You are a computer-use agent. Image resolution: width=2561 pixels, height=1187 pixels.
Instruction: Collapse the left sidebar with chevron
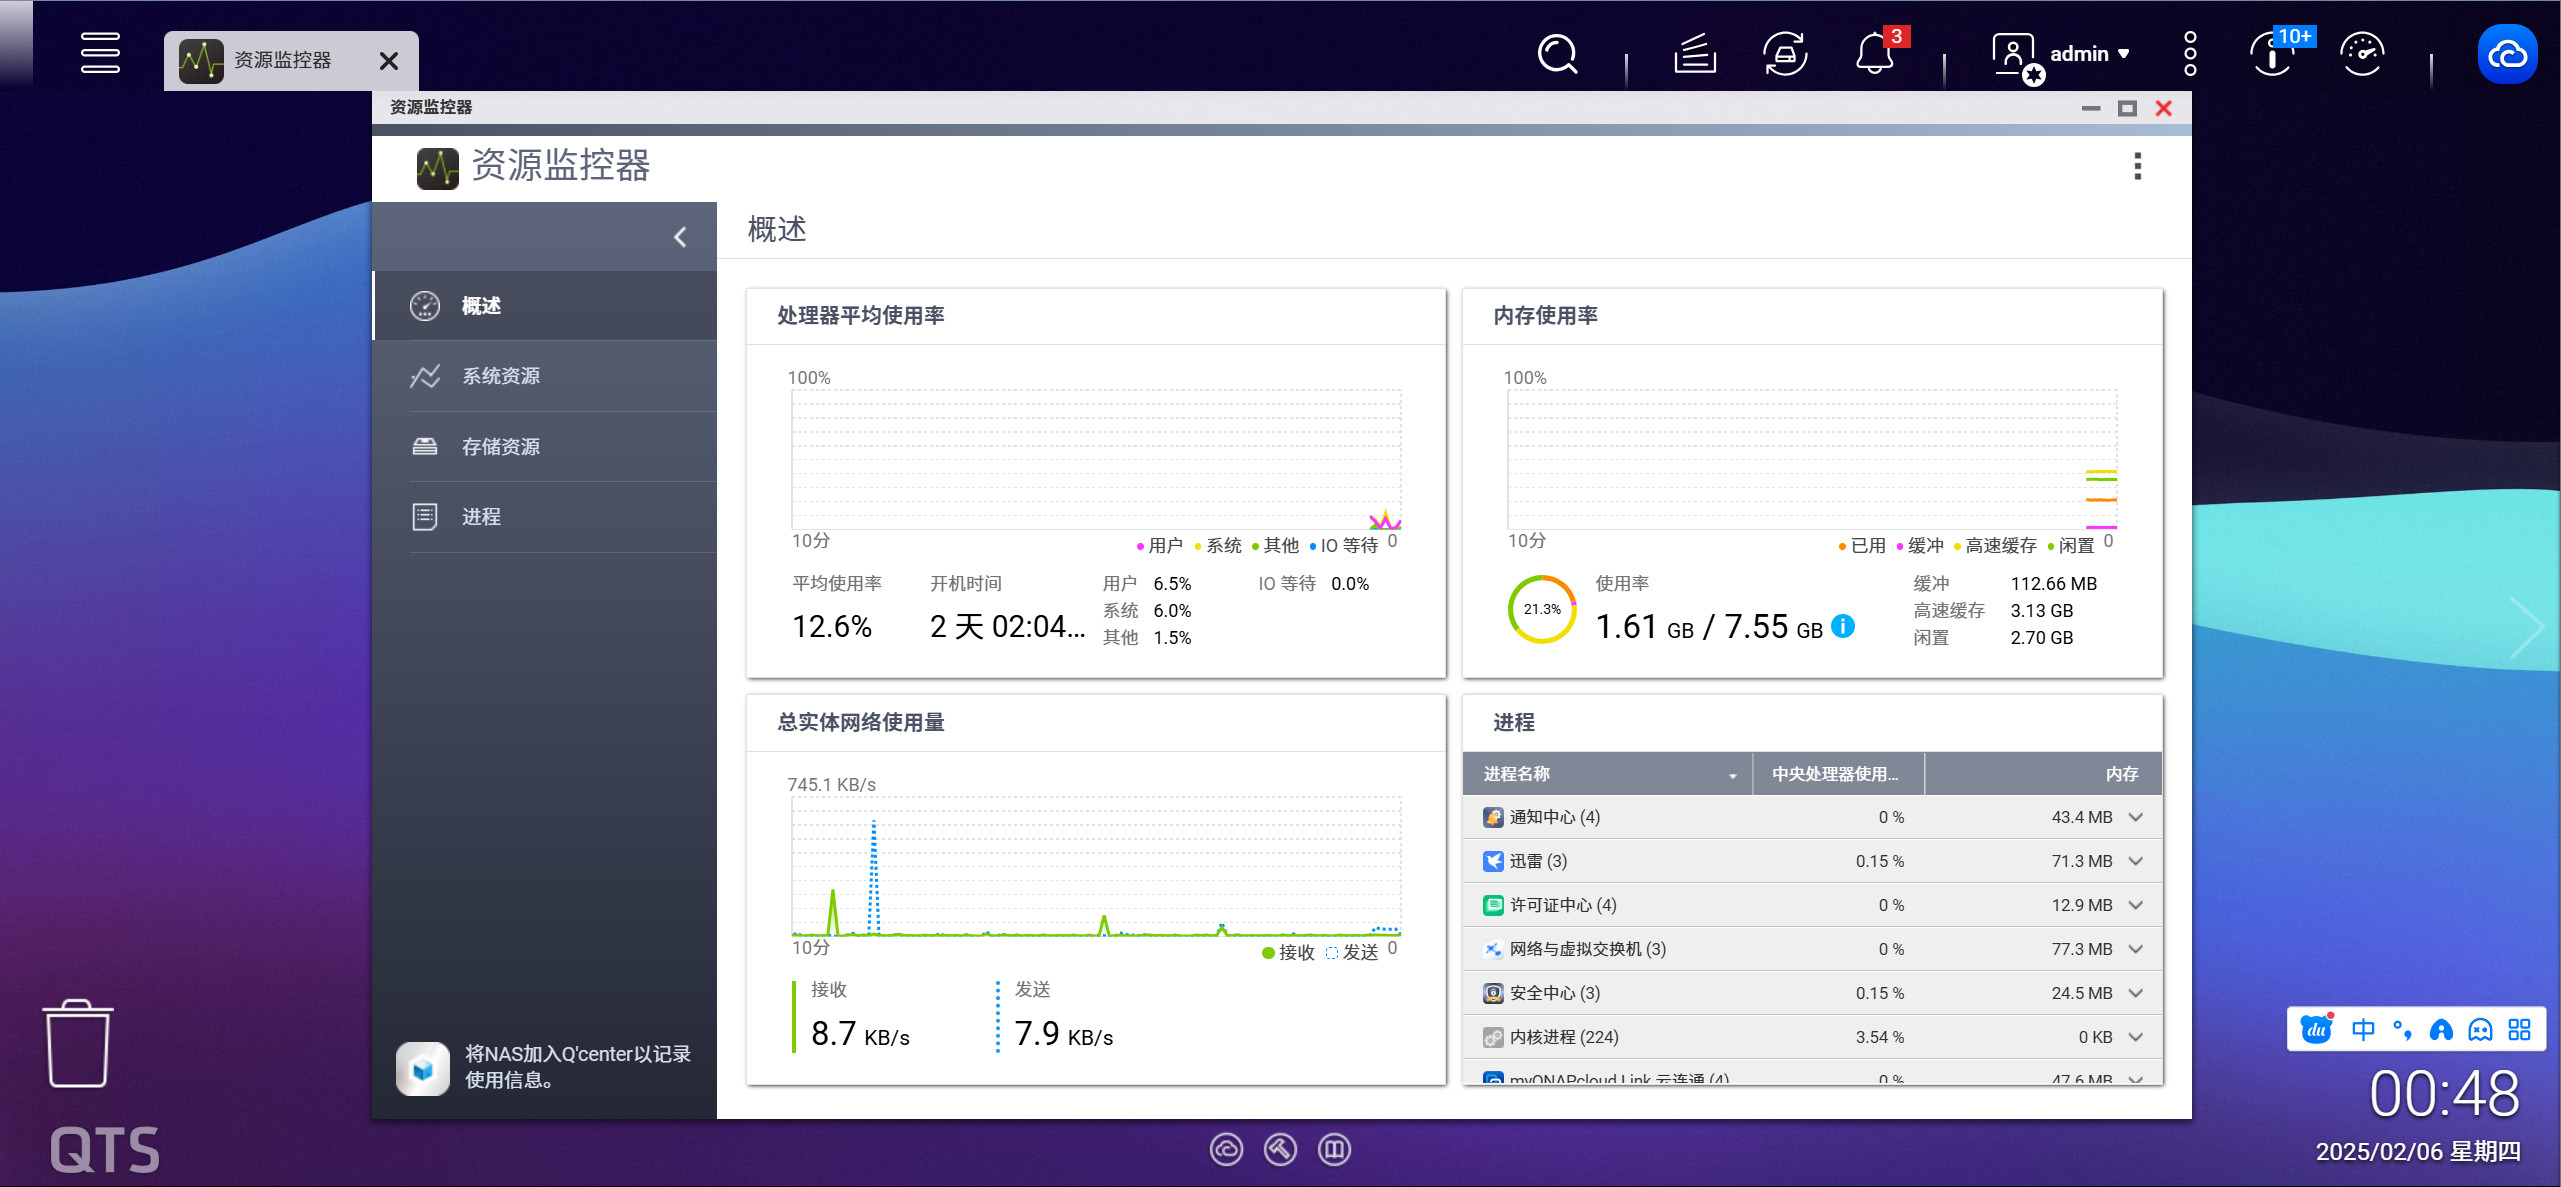tap(680, 237)
